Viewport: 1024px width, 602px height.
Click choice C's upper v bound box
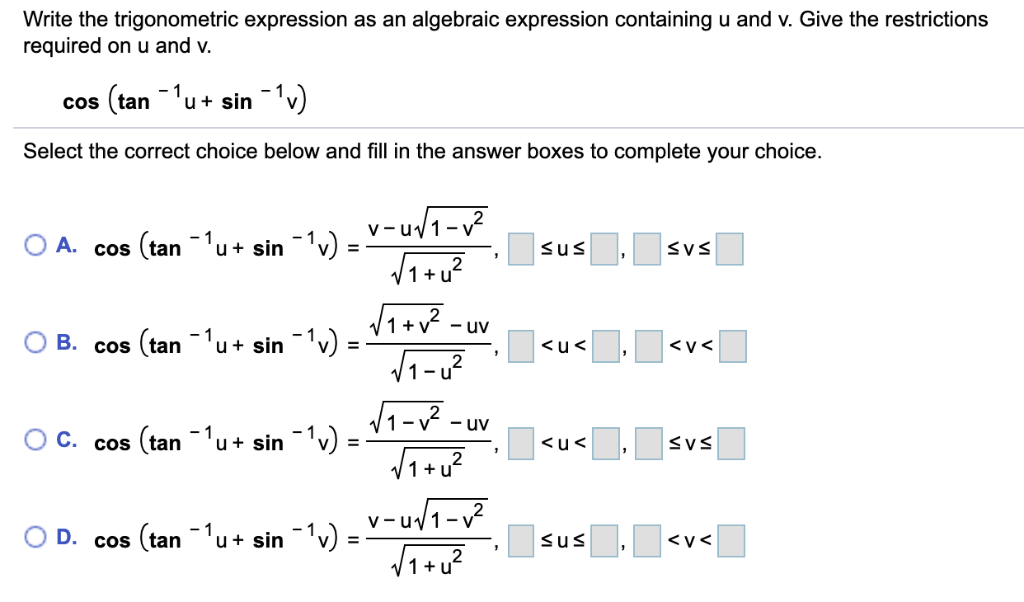tap(730, 443)
